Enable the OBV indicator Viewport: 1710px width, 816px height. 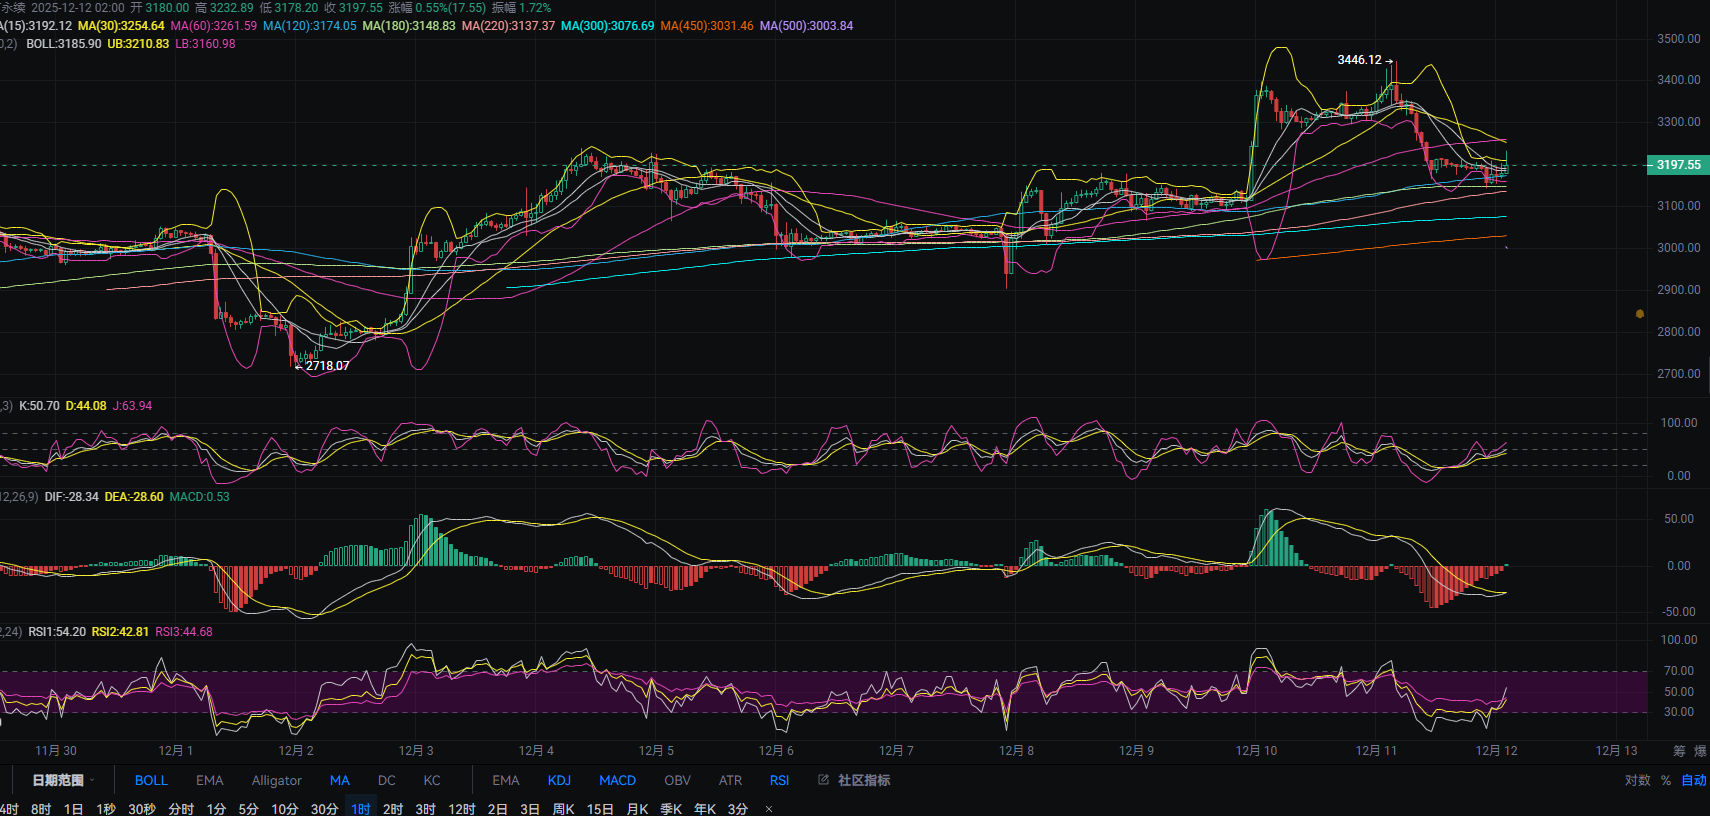(x=677, y=780)
